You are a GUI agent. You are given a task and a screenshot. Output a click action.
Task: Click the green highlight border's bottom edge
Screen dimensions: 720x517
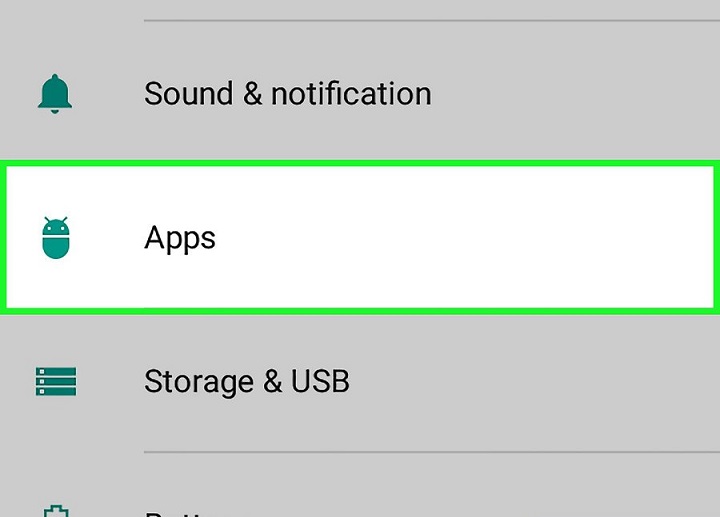360,311
